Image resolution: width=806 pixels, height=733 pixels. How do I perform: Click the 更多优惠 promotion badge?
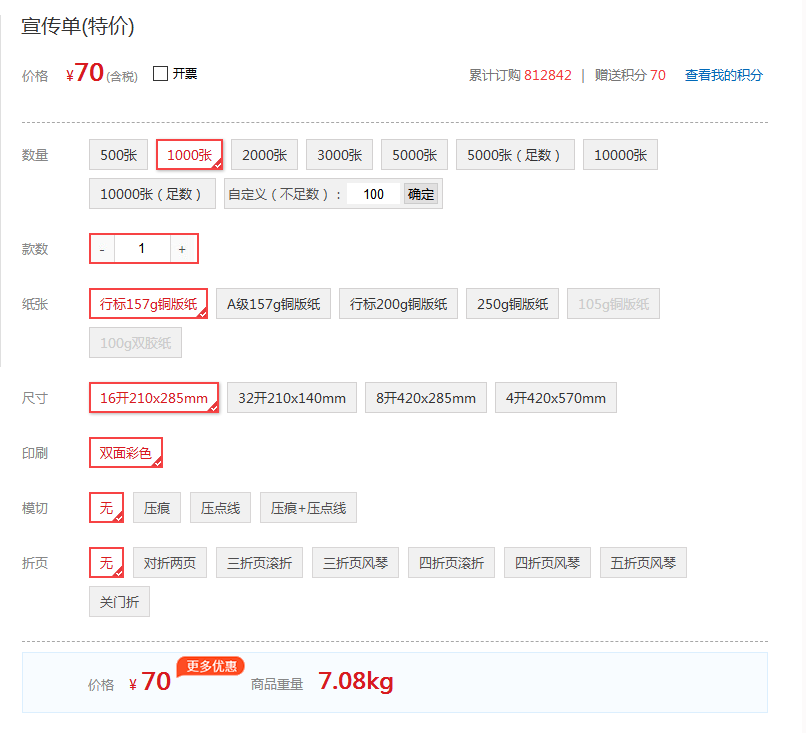pos(210,666)
